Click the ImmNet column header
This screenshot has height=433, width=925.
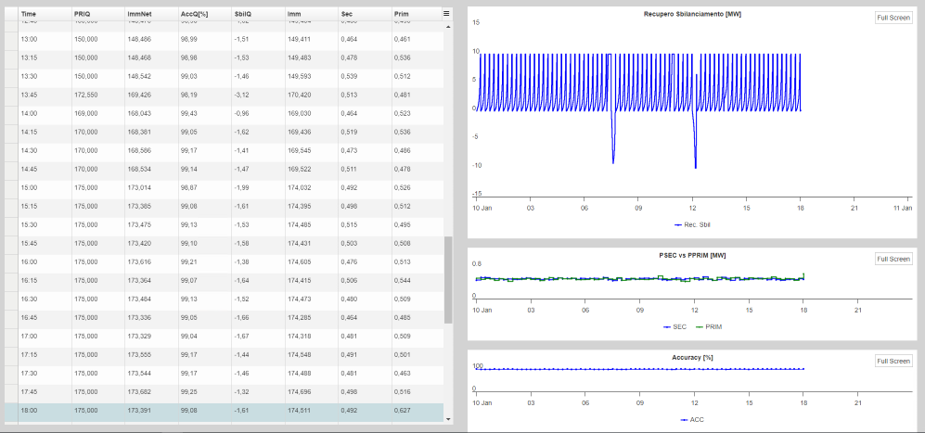[139, 13]
